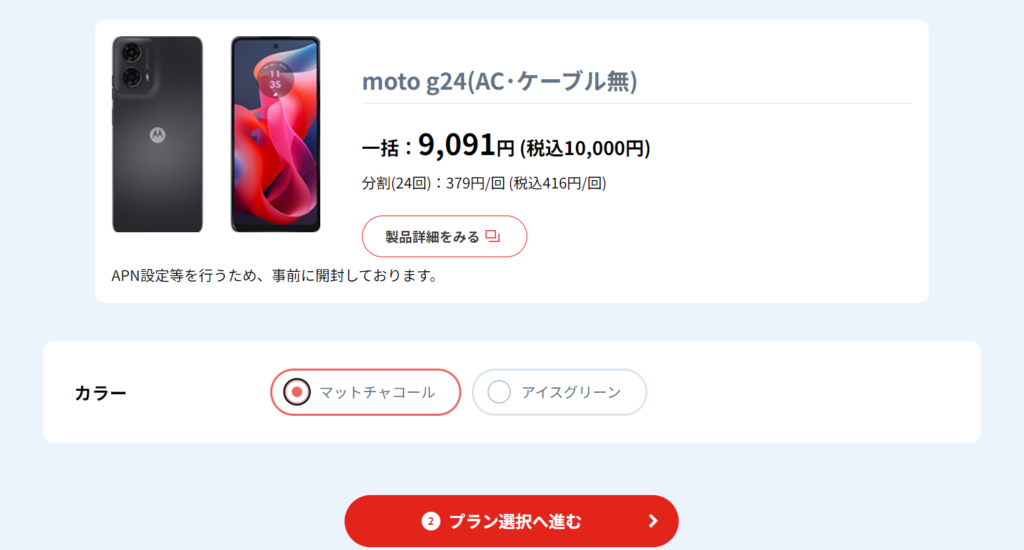Select the アイスグリーン radio circle
1024x550 pixels.
[x=499, y=392]
